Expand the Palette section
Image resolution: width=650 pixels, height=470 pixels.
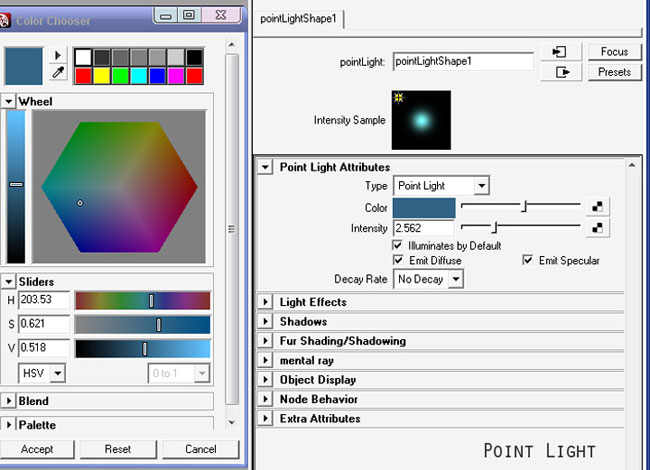tap(8, 424)
